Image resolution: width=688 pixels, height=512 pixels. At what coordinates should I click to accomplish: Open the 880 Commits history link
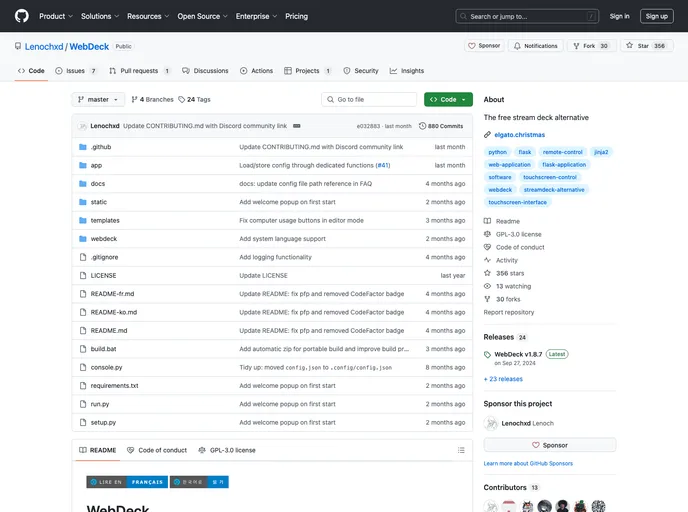441,126
